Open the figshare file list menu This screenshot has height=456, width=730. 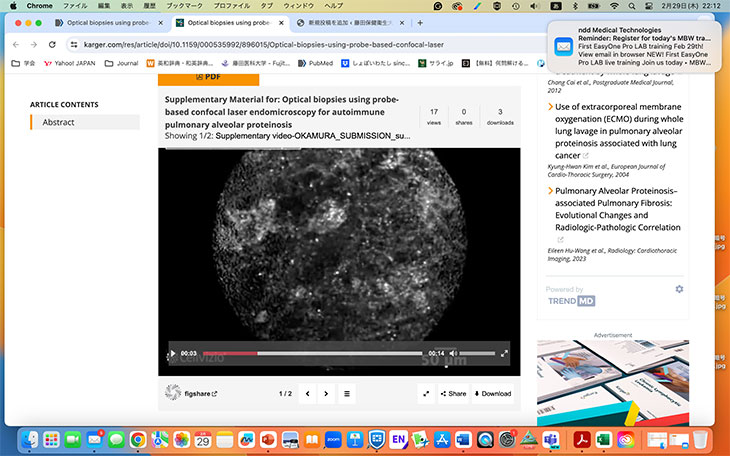347,394
